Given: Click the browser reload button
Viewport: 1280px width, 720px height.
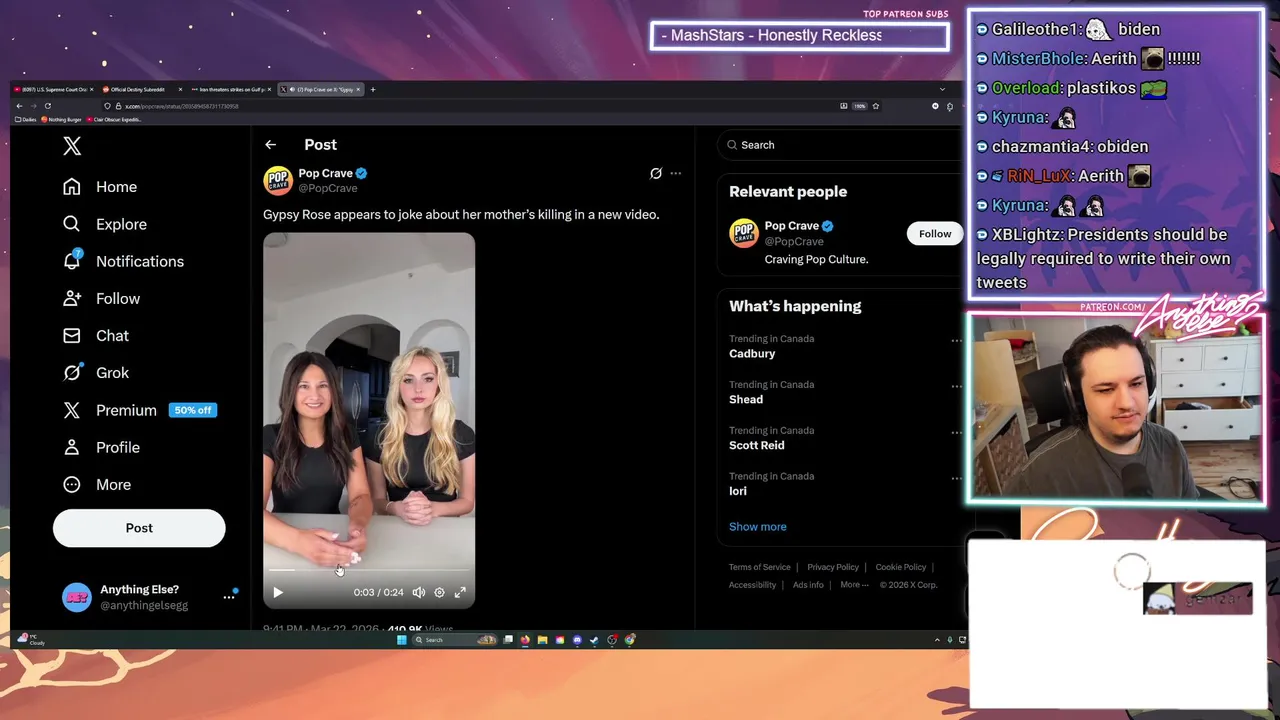Looking at the screenshot, I should click(47, 106).
